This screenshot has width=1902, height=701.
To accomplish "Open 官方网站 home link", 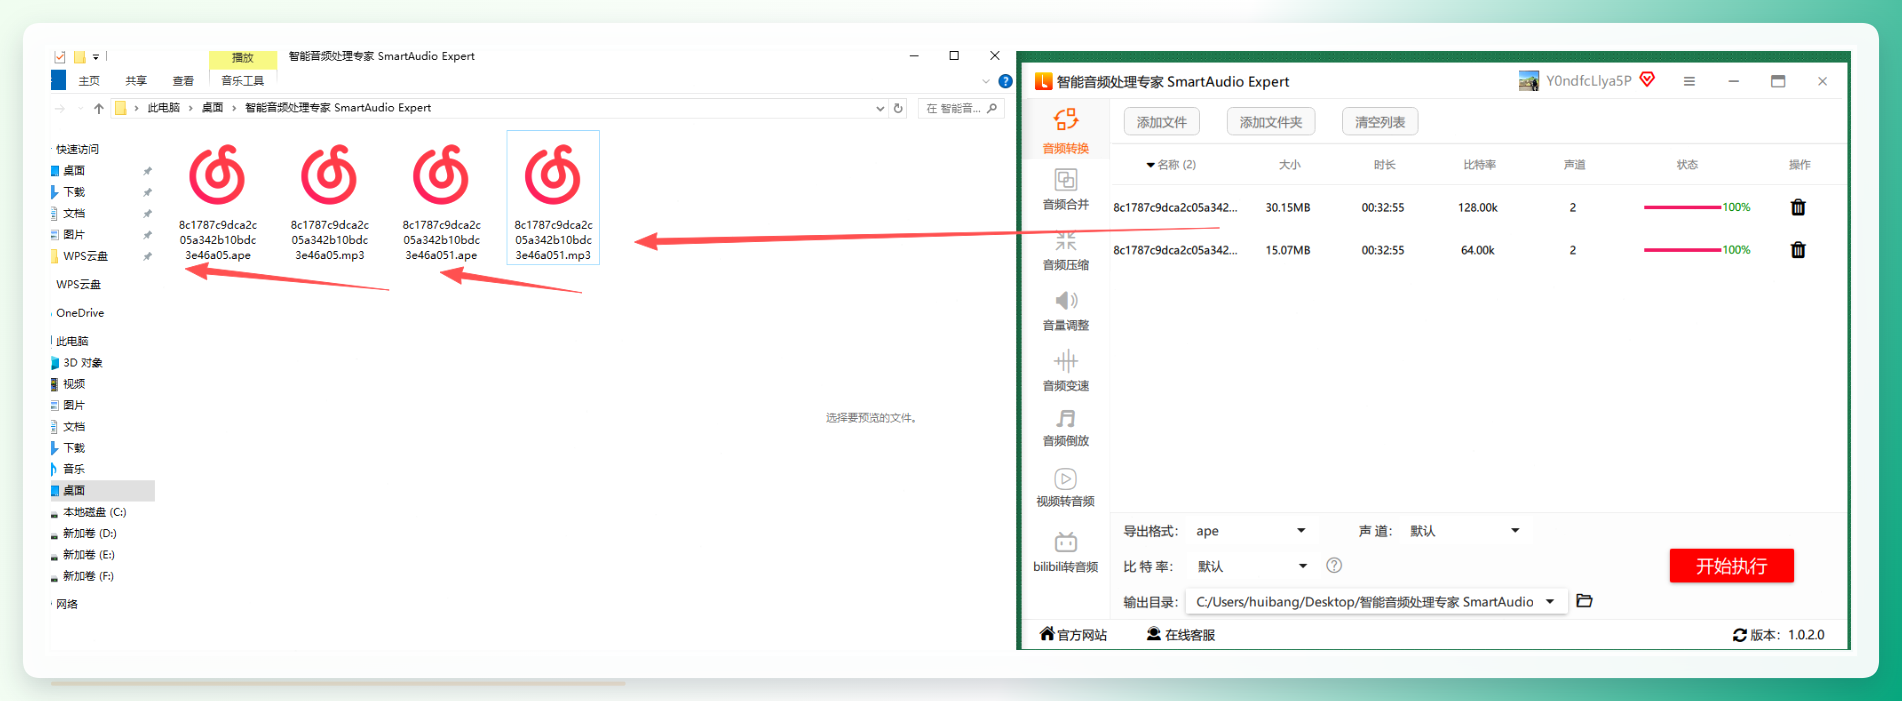I will click(1073, 635).
